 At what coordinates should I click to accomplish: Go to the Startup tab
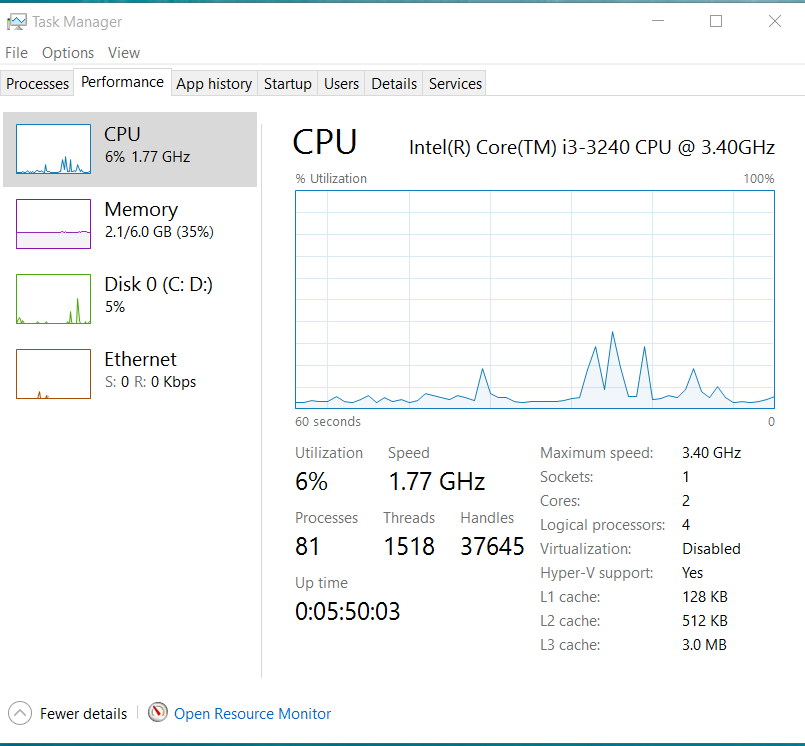(x=288, y=84)
